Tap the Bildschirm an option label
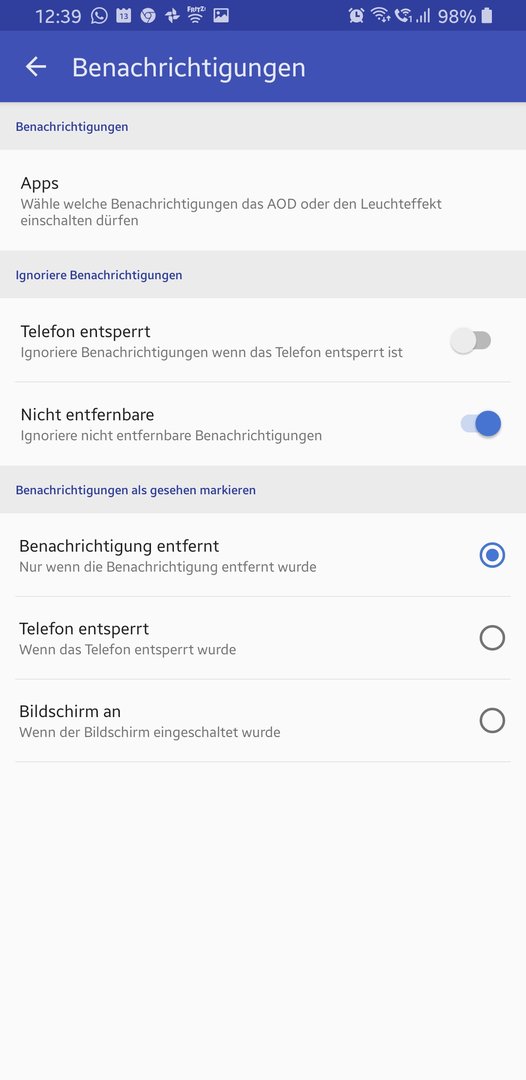 point(70,712)
